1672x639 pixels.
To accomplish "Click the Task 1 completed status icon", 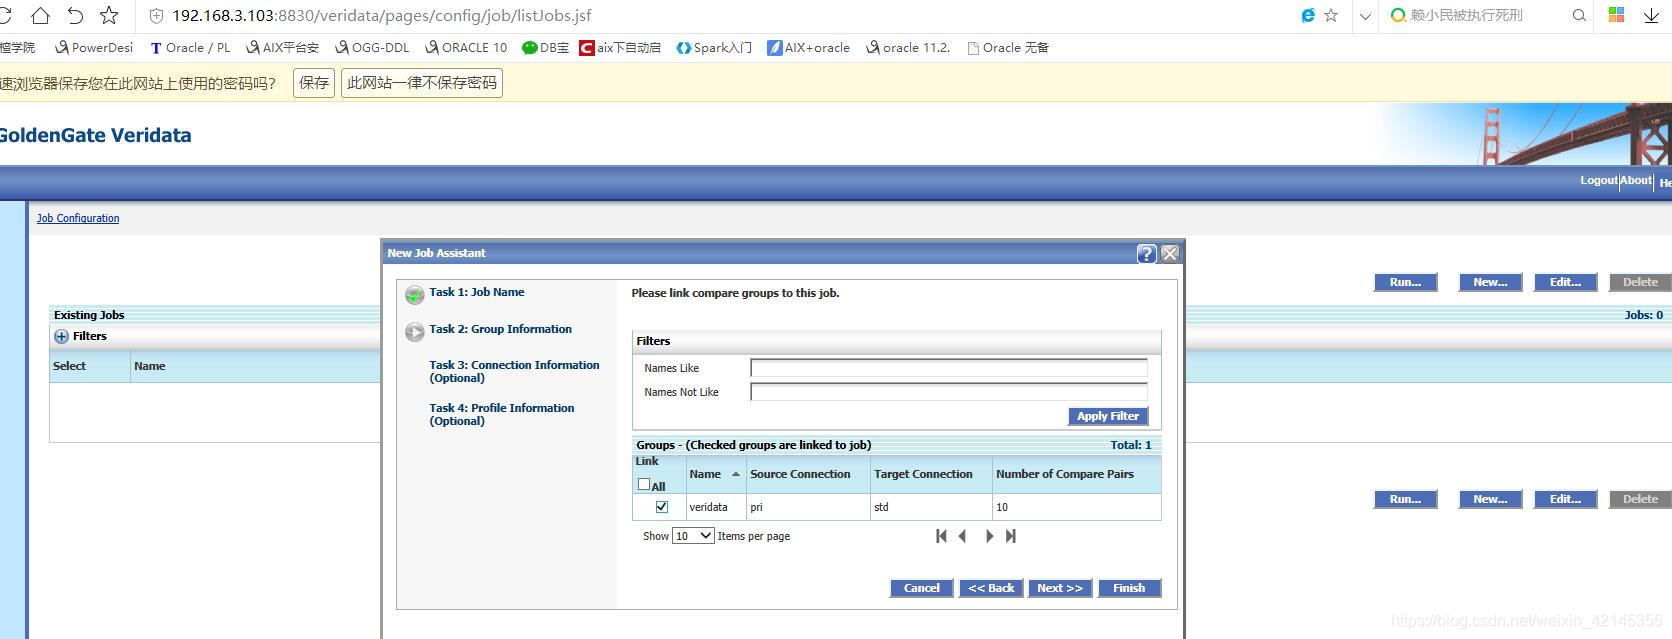I will [414, 295].
